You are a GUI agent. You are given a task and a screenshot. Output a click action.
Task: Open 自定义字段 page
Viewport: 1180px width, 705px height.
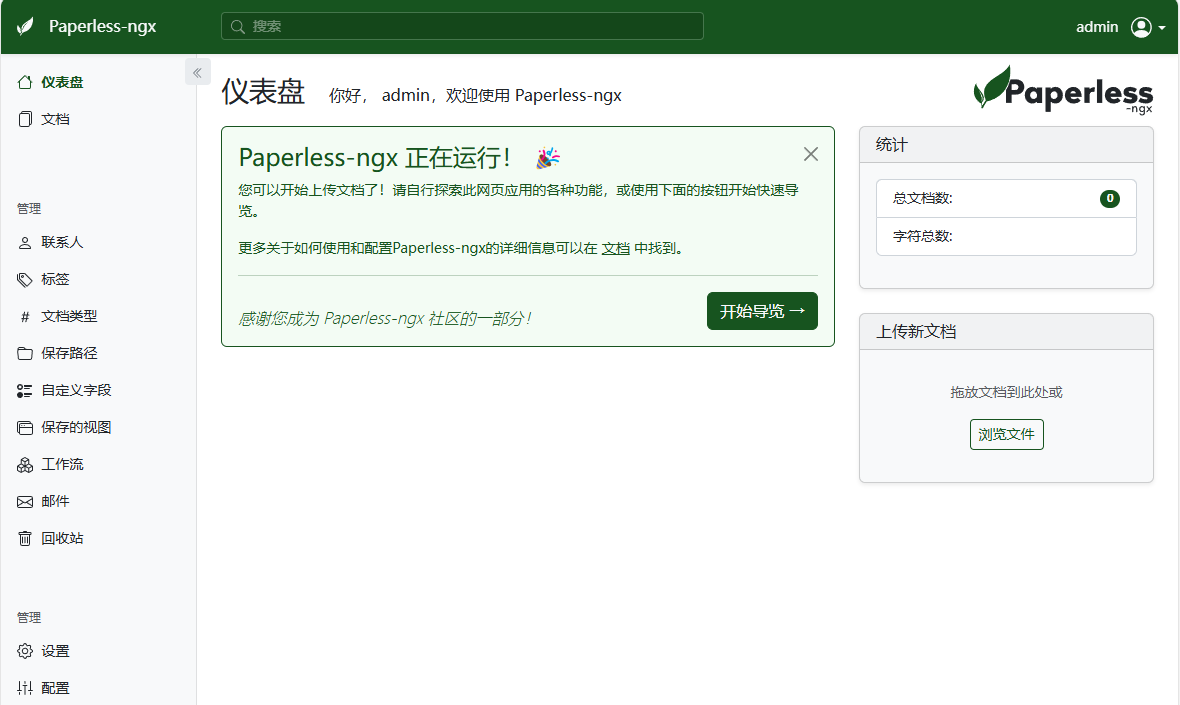[76, 390]
